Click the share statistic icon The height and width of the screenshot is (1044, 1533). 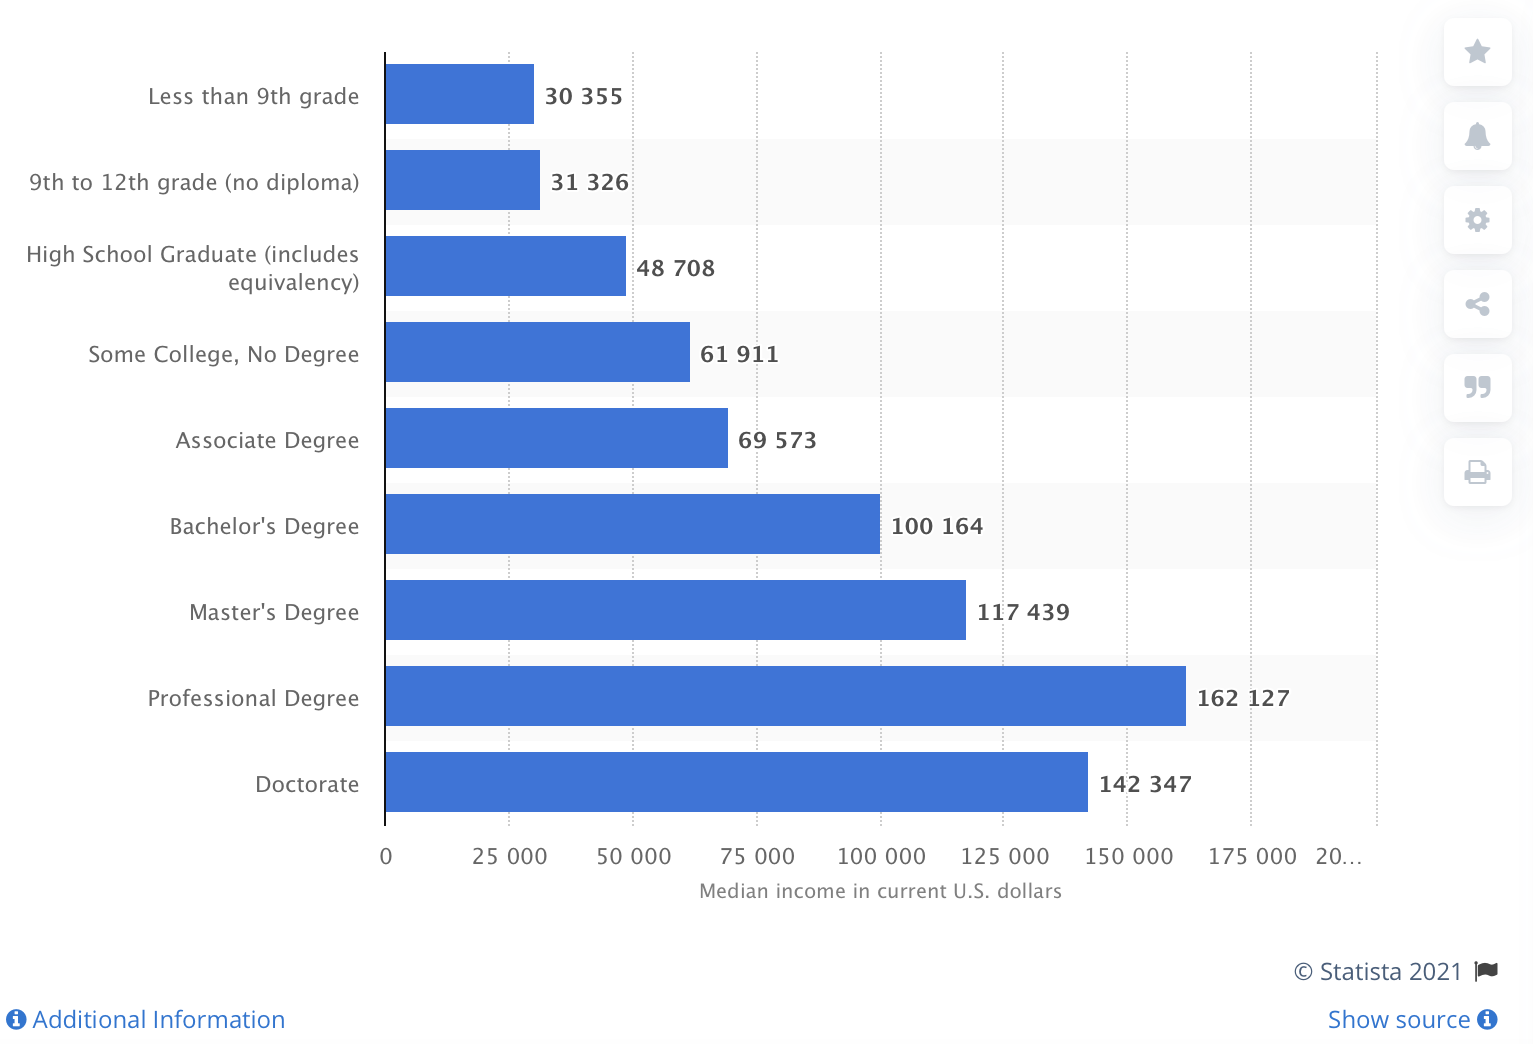pos(1477,304)
